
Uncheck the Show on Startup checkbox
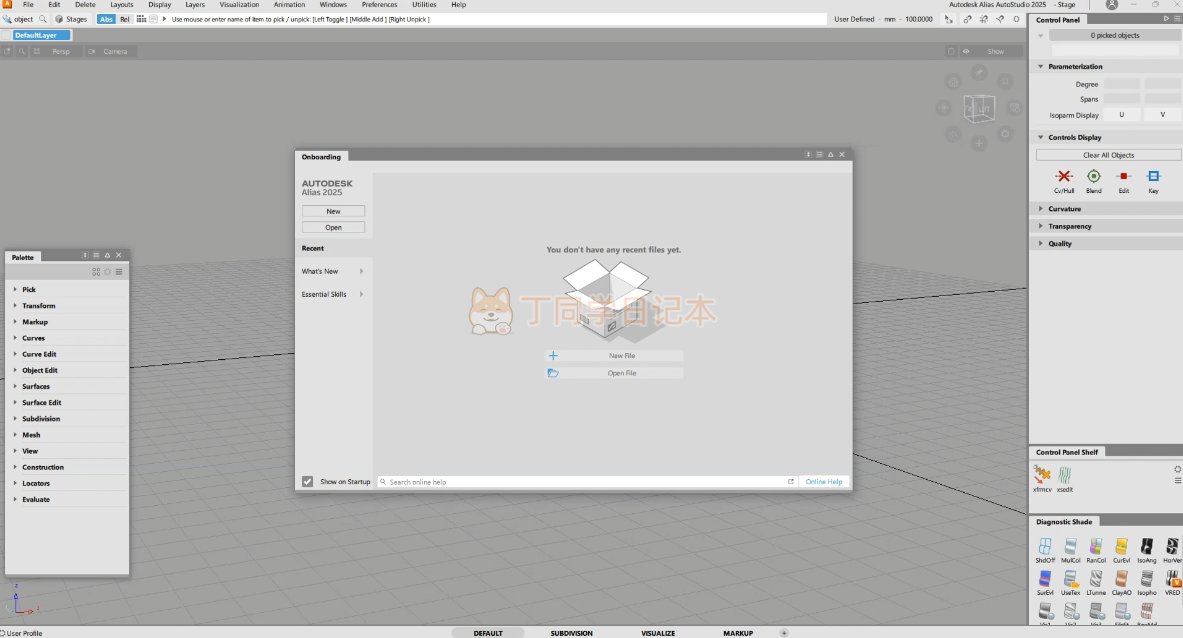308,482
